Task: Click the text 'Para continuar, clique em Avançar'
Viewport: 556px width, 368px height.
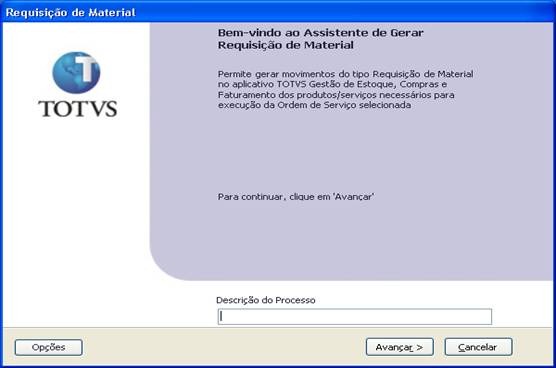Action: click(296, 197)
